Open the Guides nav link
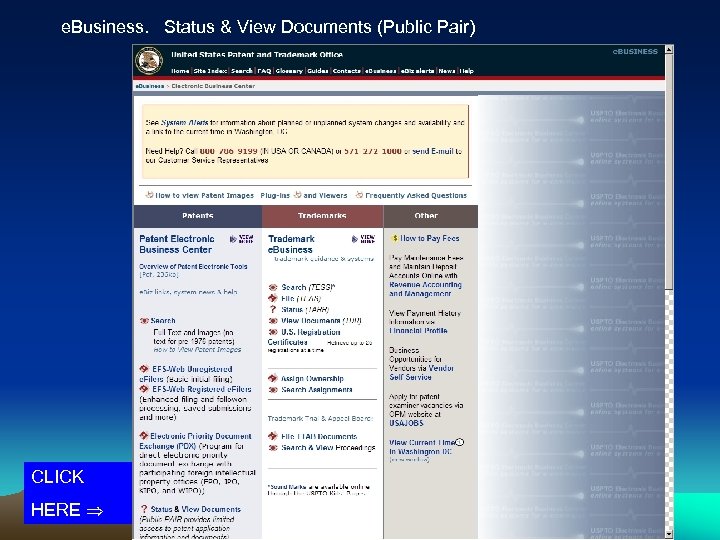The width and height of the screenshot is (720, 540). pos(317,71)
